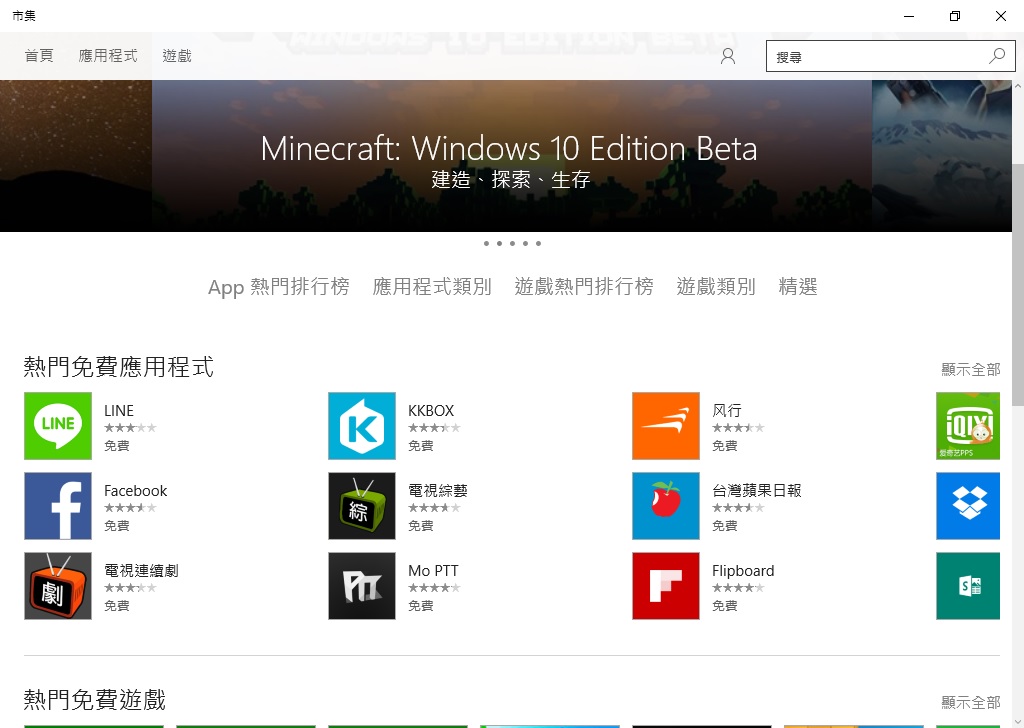Viewport: 1024px width, 728px height.
Task: Open 遊戲熱門排行榜 link
Action: pyautogui.click(x=584, y=287)
